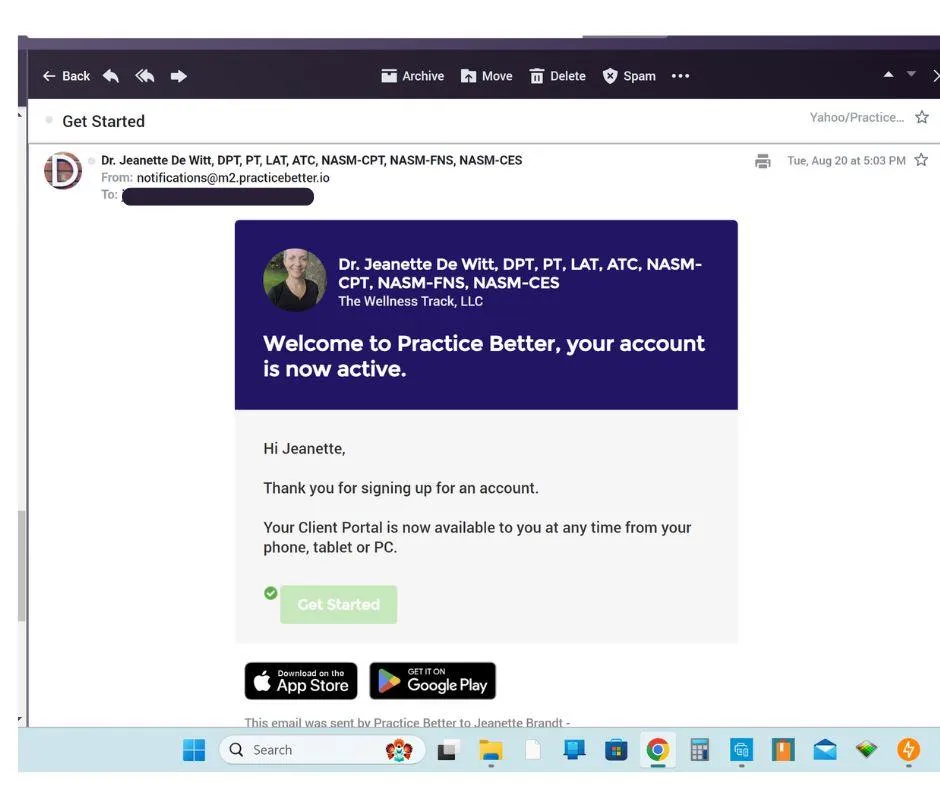
Task: Click The Wellness Track, LLC text
Action: [x=411, y=301]
